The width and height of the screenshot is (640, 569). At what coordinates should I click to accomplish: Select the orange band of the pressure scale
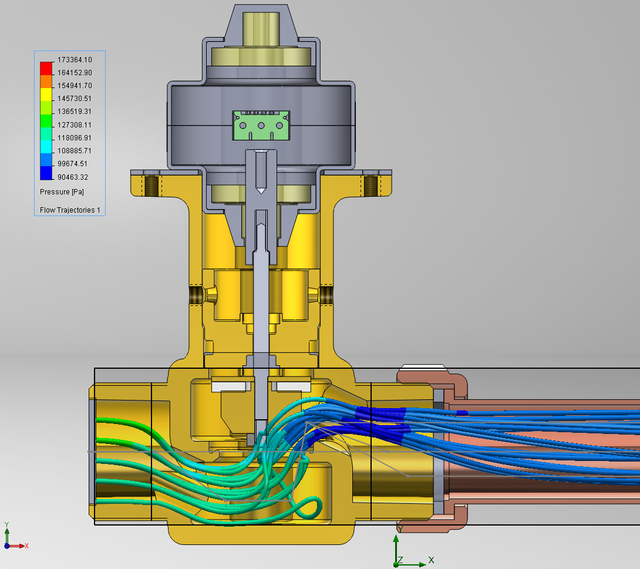(45, 81)
